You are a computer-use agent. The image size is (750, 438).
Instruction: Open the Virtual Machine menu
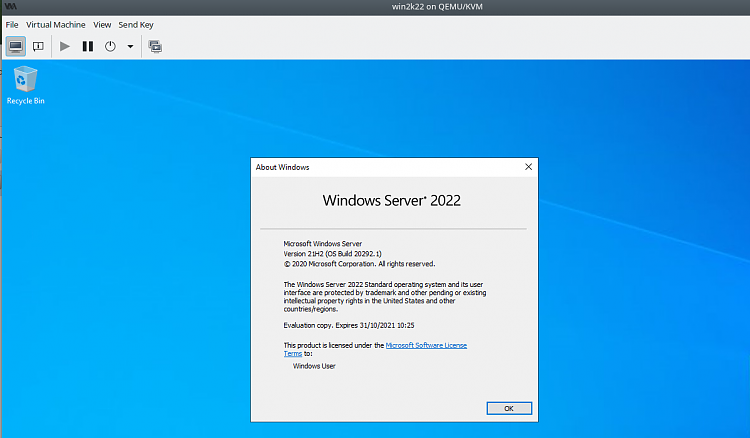pos(55,25)
